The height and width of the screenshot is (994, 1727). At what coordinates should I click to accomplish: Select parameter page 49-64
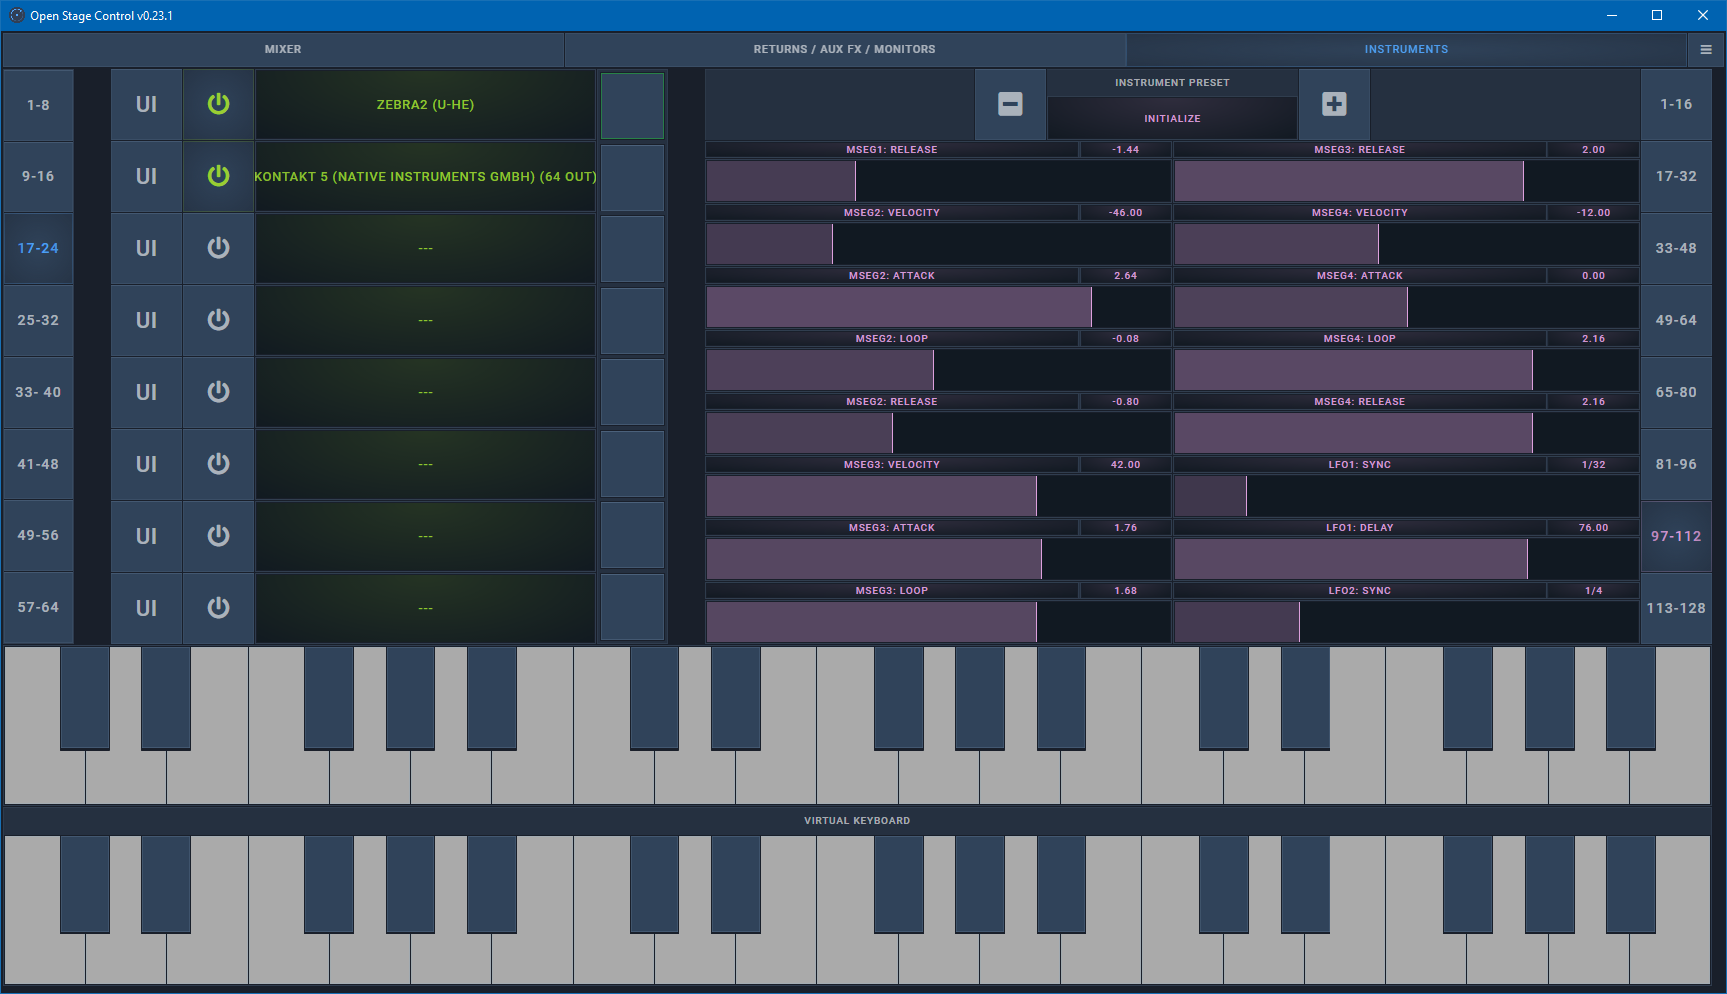[x=1676, y=320]
